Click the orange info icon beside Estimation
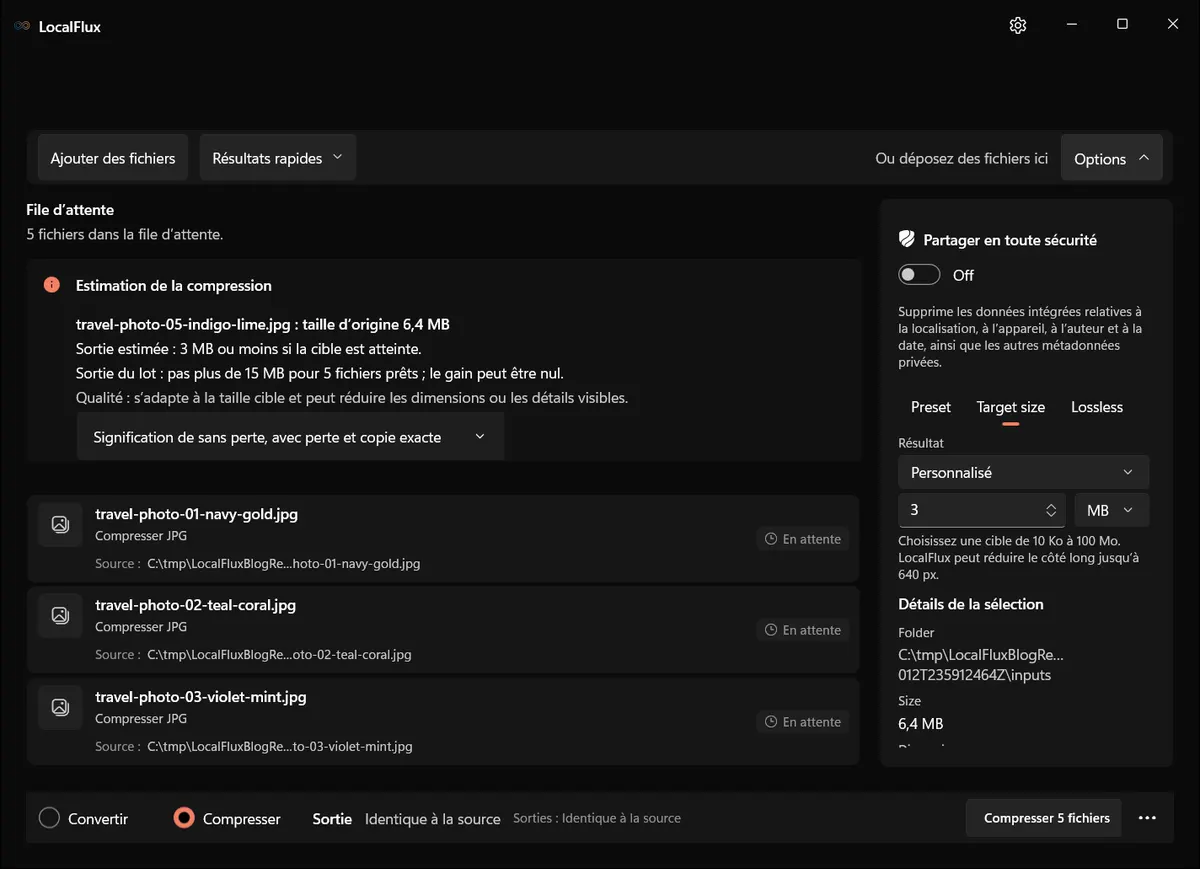 coord(52,285)
